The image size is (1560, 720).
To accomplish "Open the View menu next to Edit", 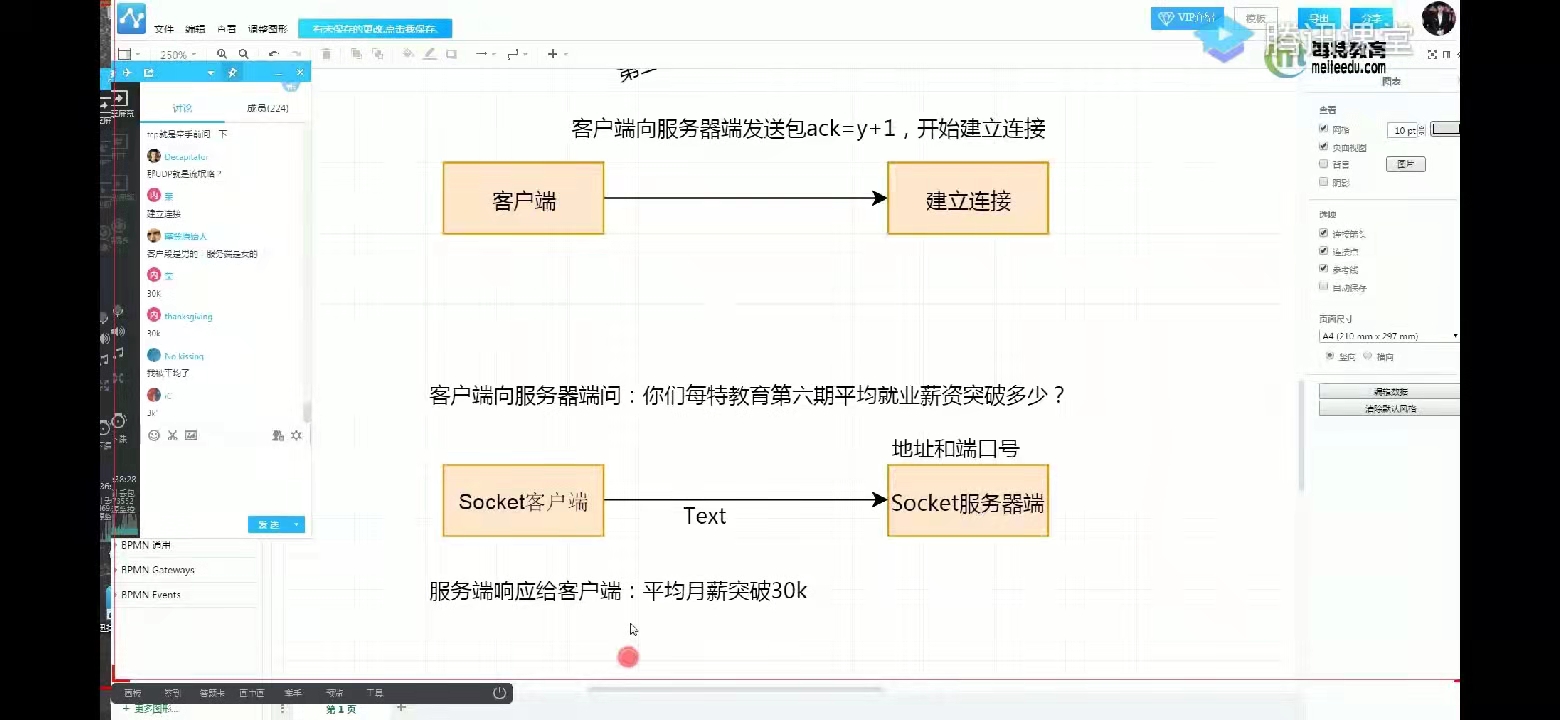I will (x=227, y=29).
